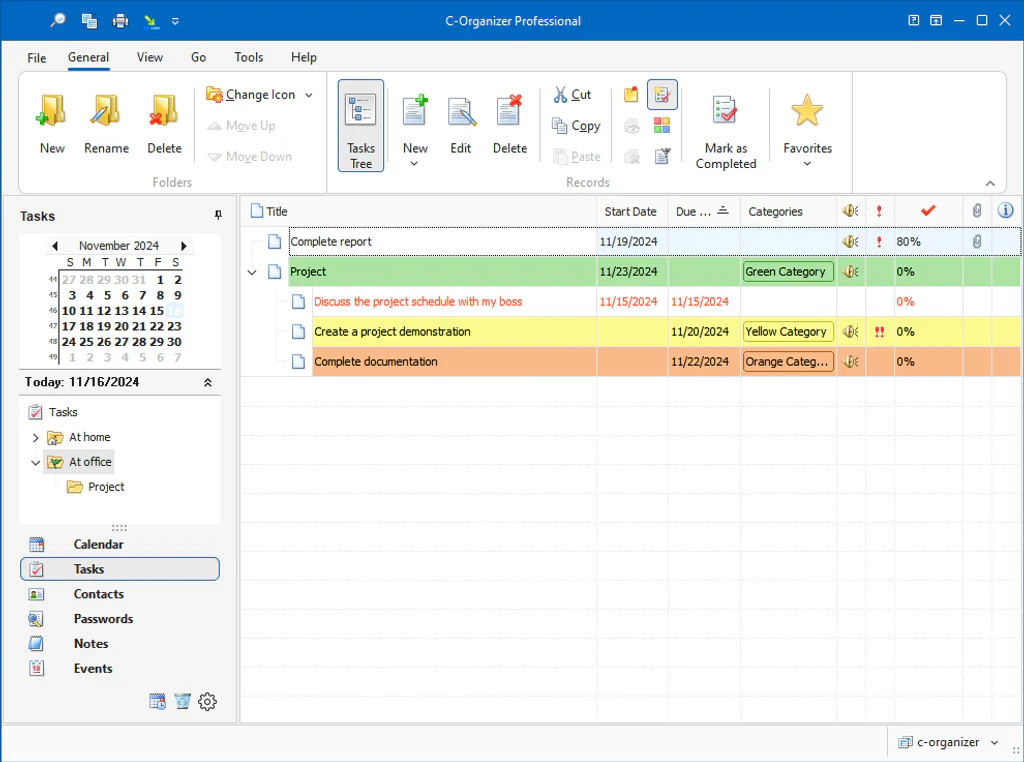Select the General ribbon tab

point(88,57)
